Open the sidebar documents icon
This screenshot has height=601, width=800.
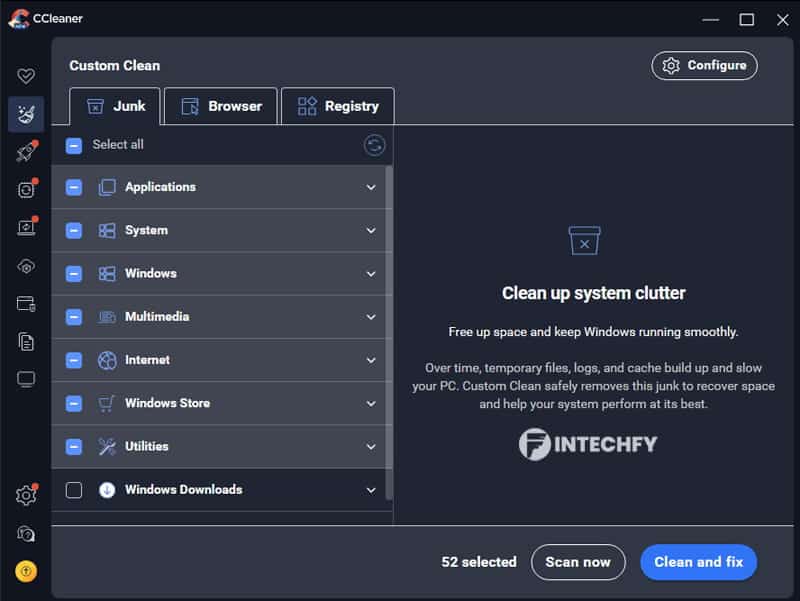(x=26, y=342)
